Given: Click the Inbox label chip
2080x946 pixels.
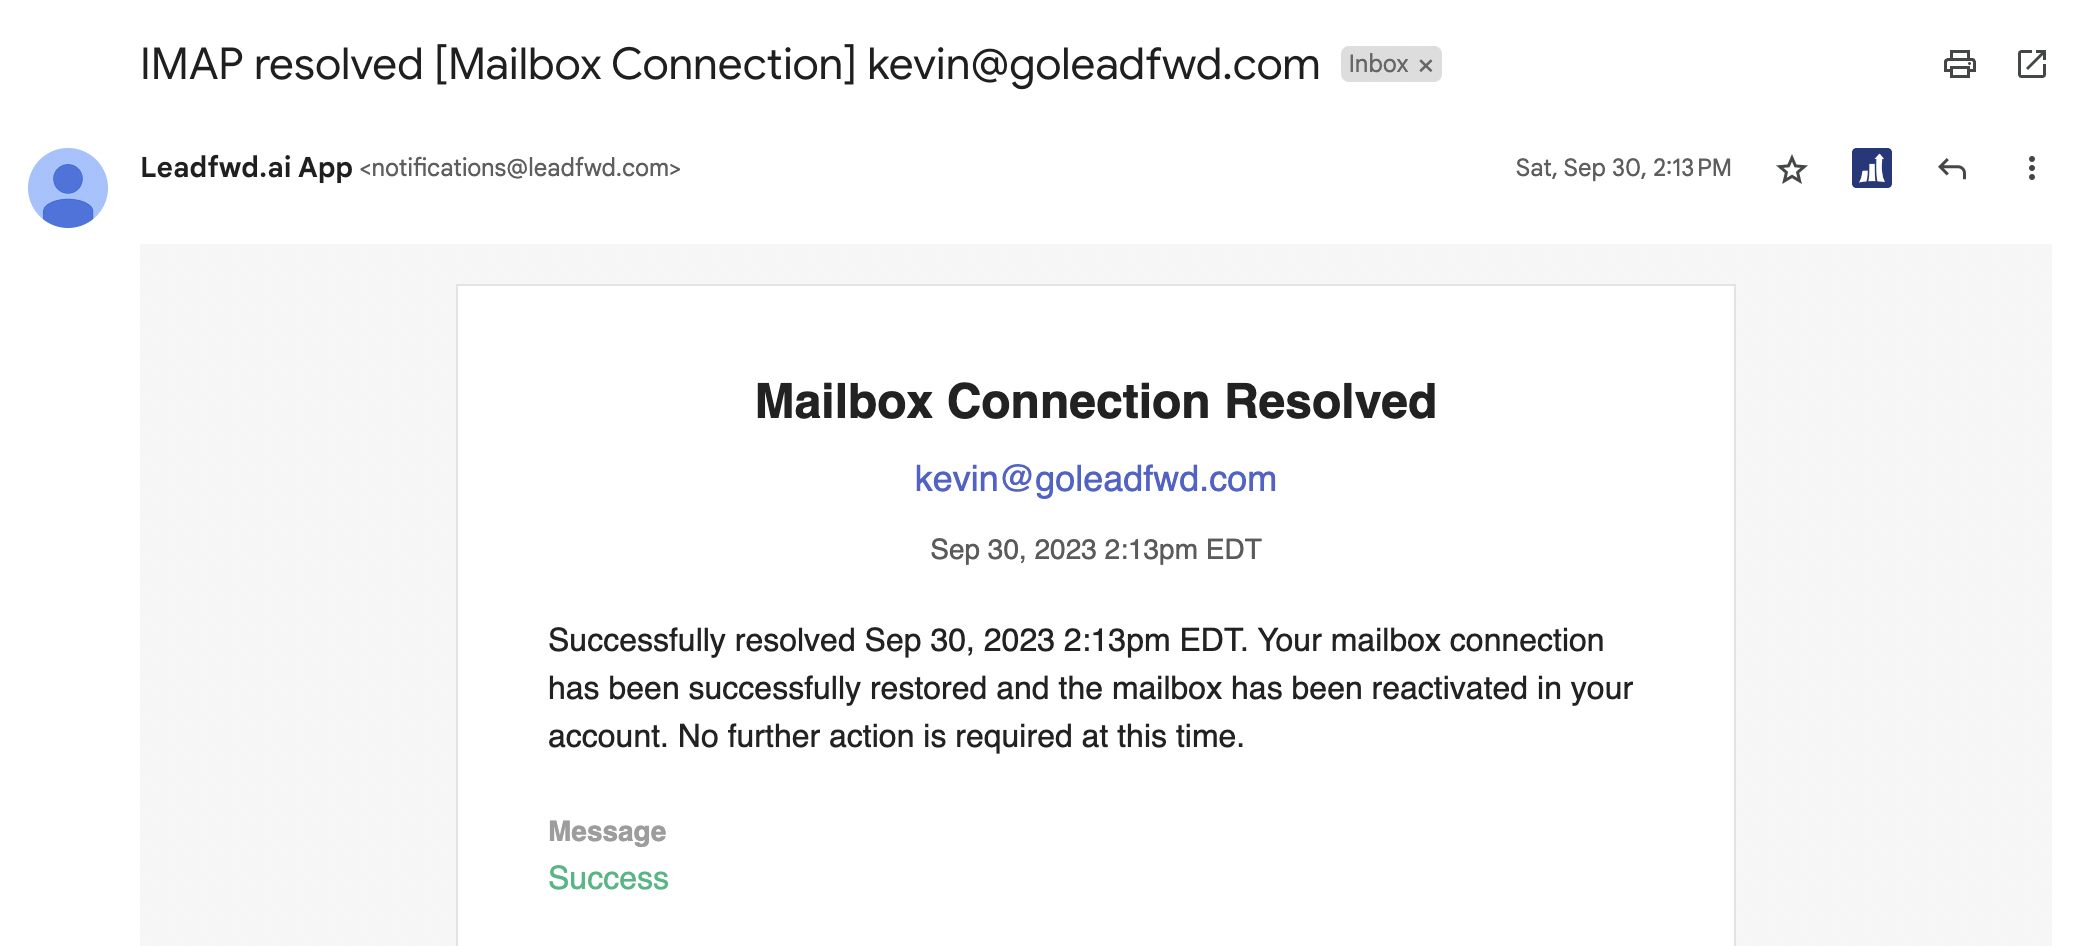Looking at the screenshot, I should pyautogui.click(x=1377, y=64).
